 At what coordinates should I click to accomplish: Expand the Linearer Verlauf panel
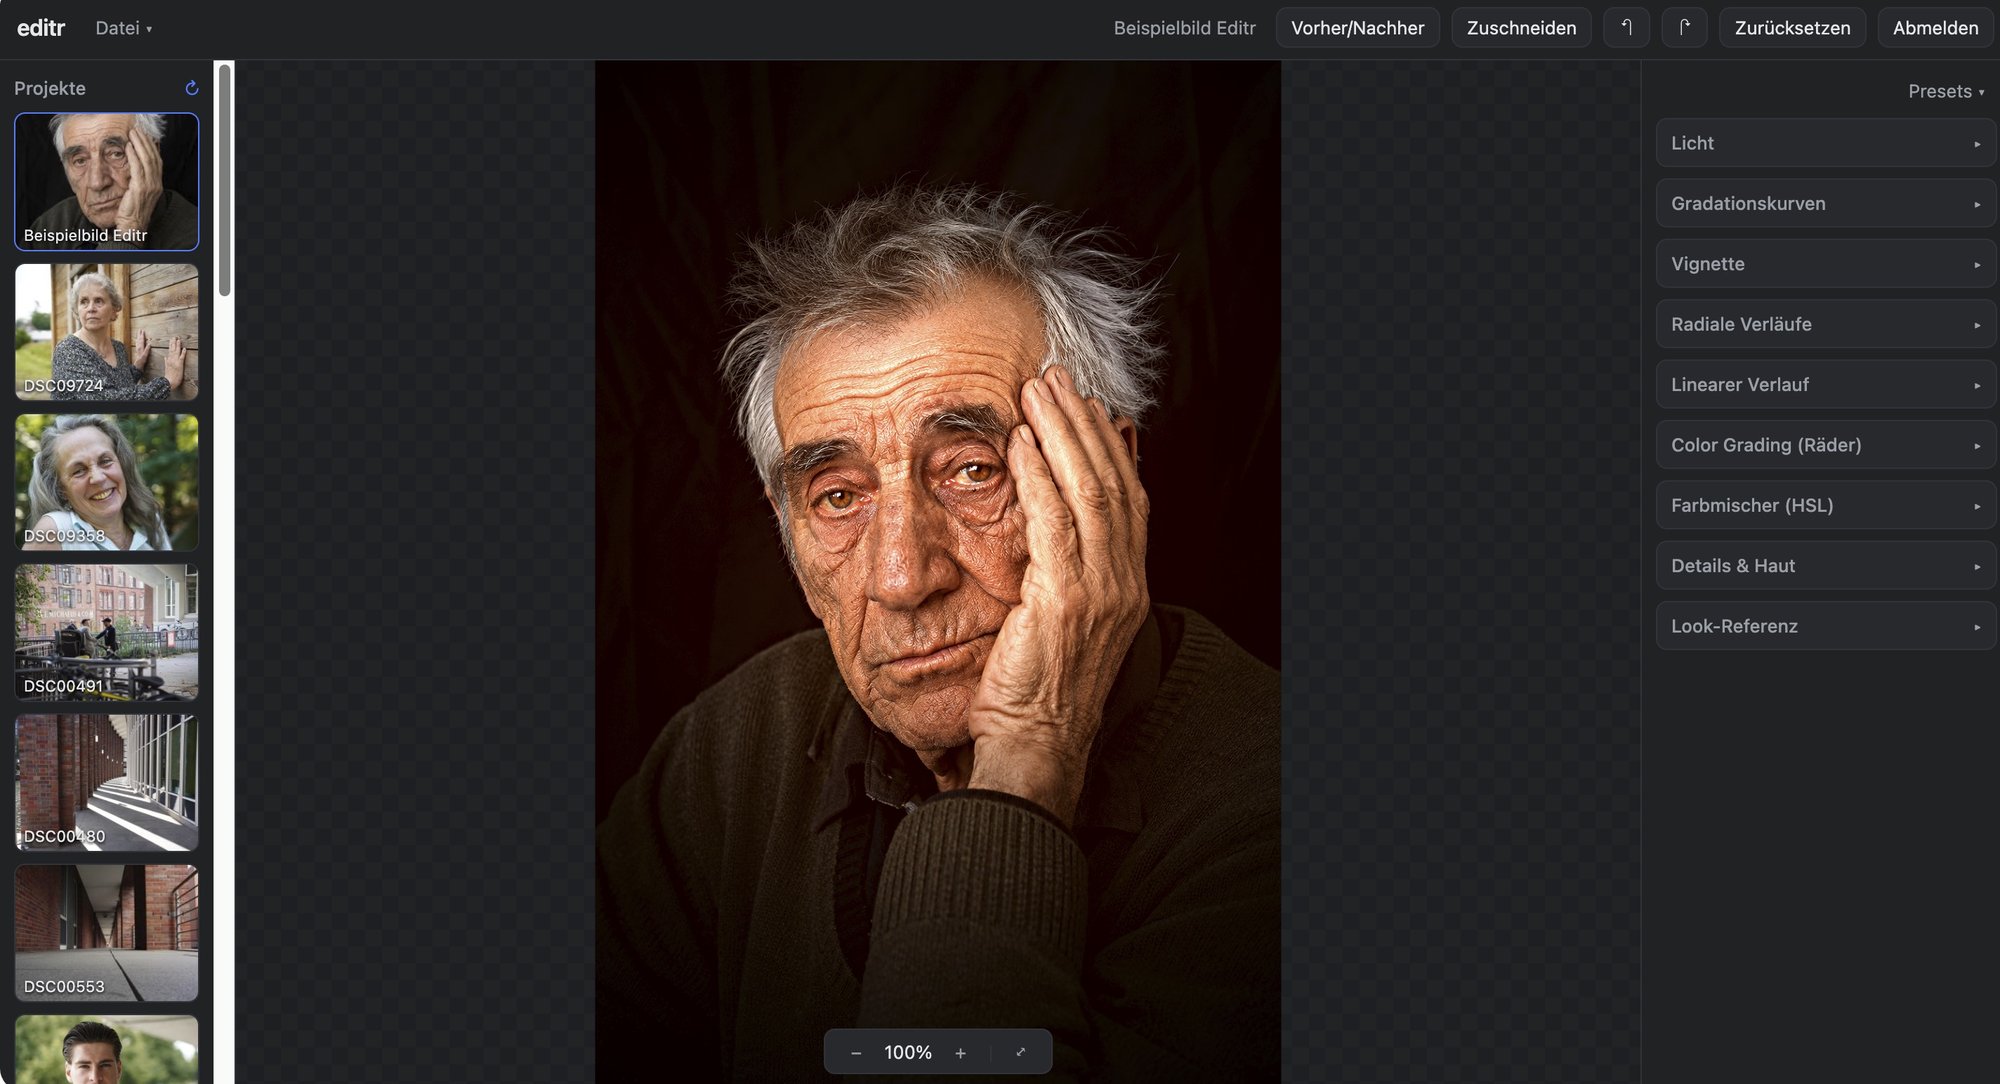[1826, 384]
